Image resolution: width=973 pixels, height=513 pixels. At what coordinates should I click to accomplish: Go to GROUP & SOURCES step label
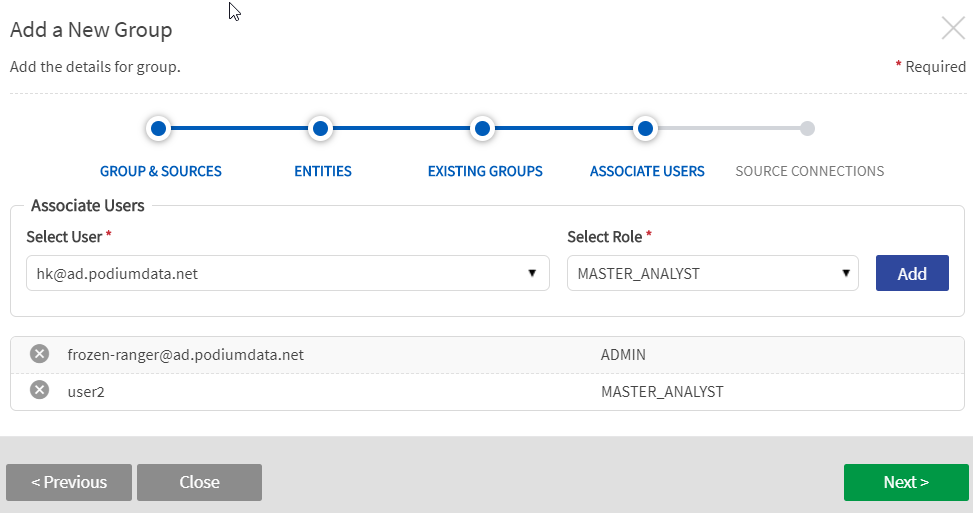point(161,171)
